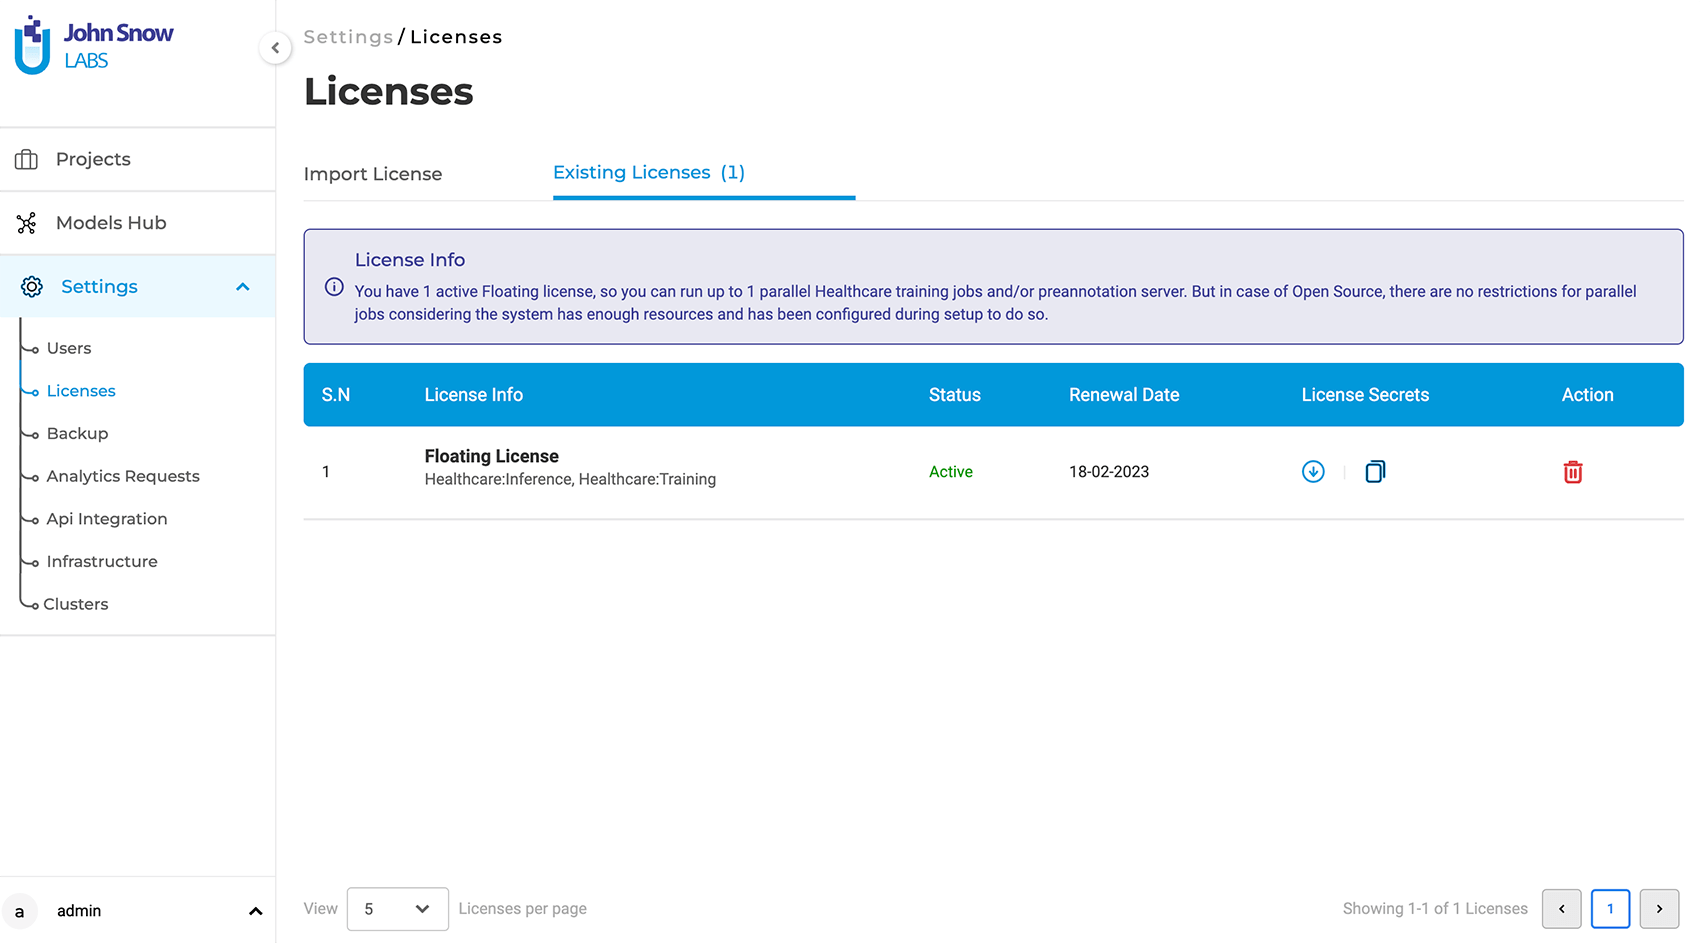Screen dimensions: 1700x943
Task: Click the John Snow Labs logo
Action: tap(94, 45)
